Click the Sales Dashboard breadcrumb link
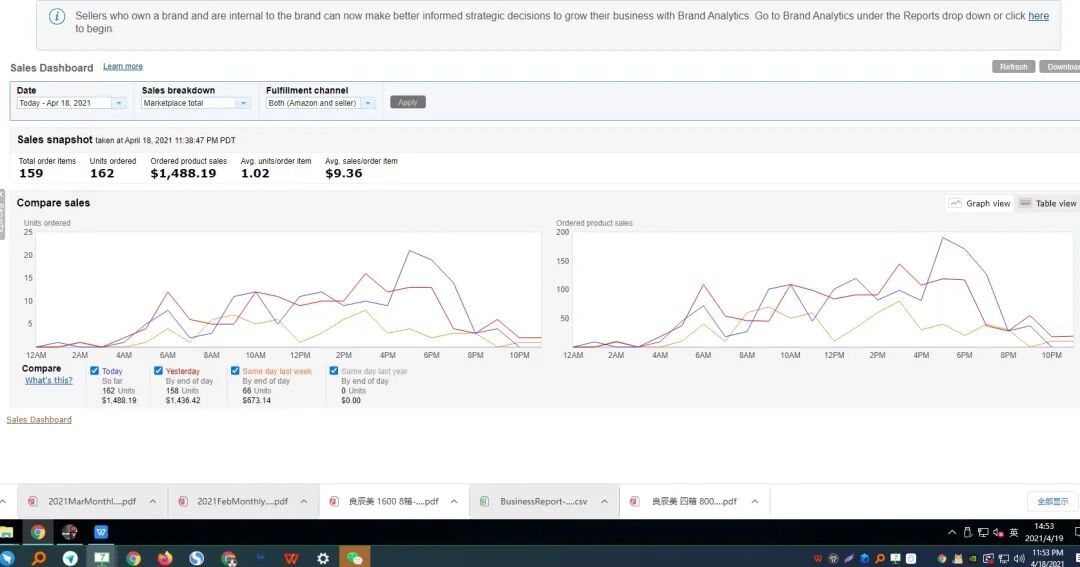The width and height of the screenshot is (1080, 567). coord(39,420)
